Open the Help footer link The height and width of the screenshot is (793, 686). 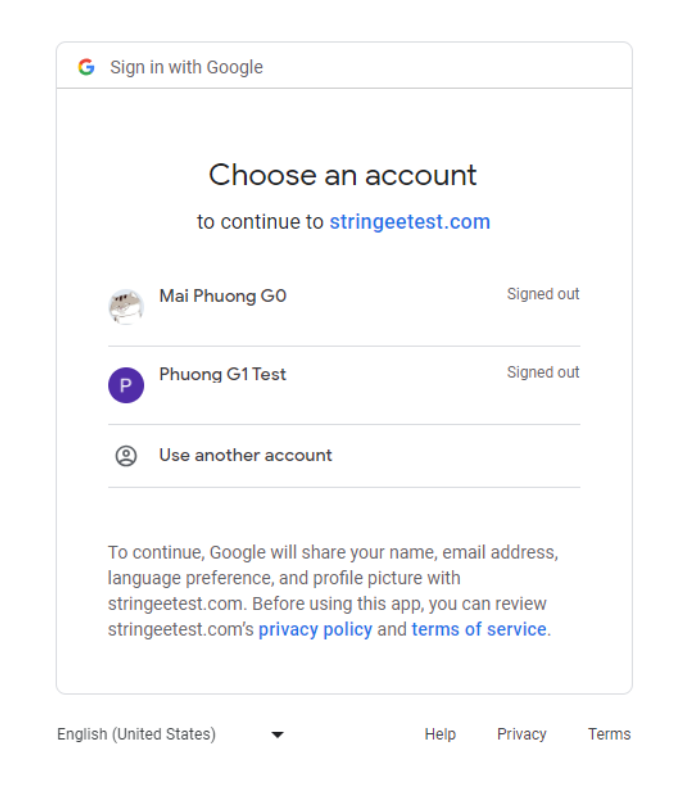point(440,734)
